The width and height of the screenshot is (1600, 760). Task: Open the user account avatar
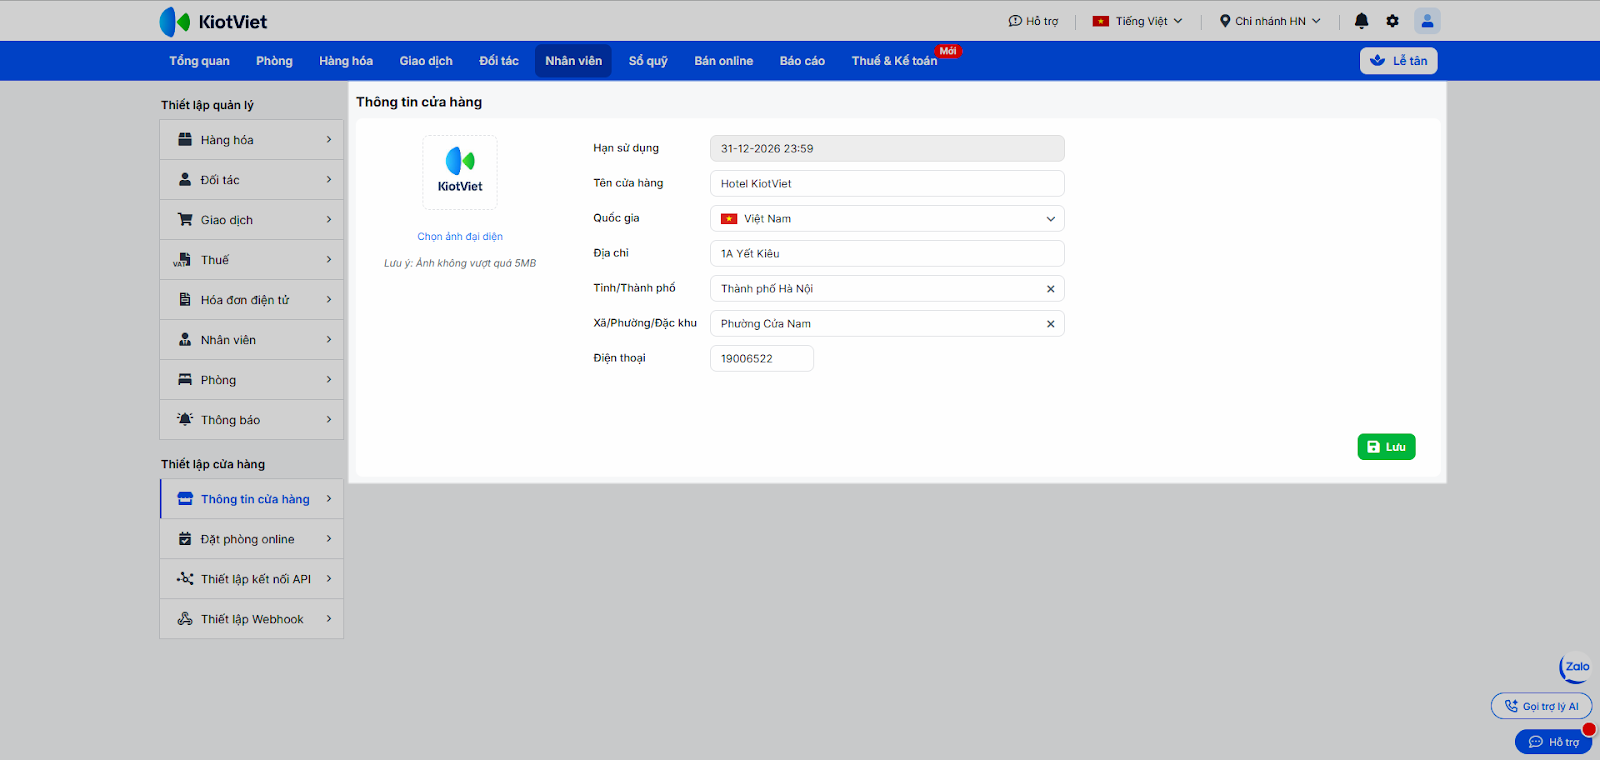[x=1427, y=21]
